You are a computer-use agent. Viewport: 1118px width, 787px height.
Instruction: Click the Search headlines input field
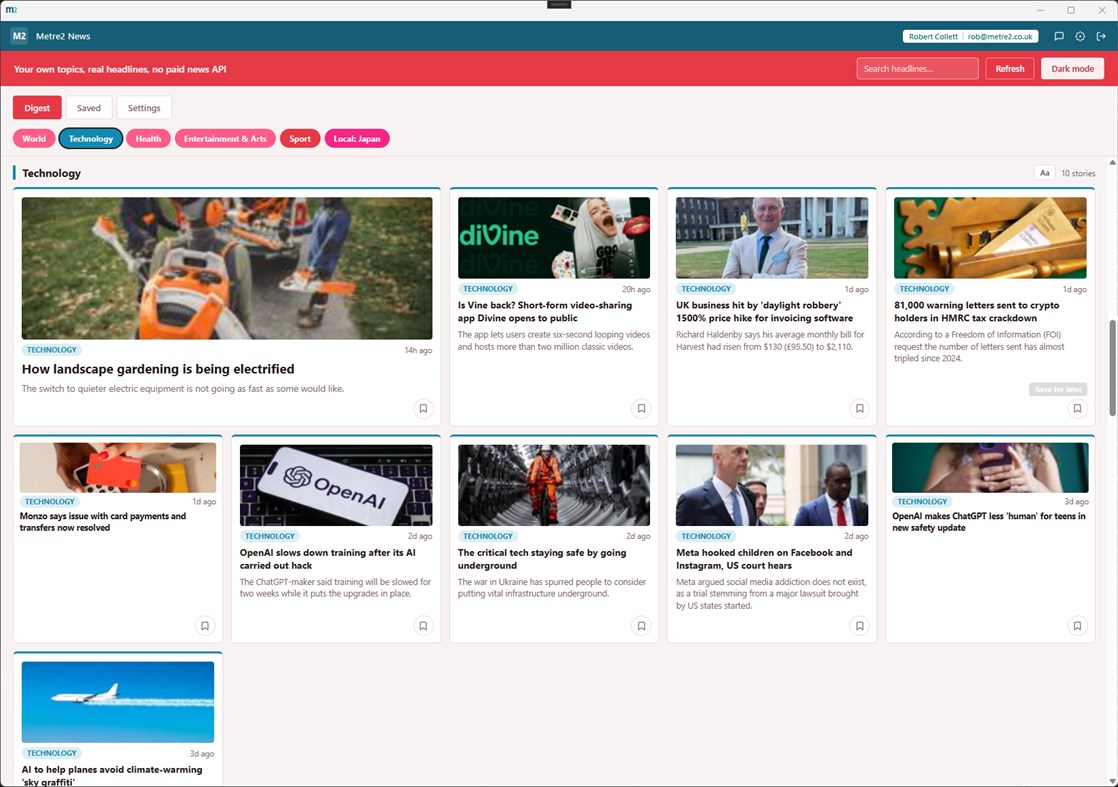[x=918, y=68]
